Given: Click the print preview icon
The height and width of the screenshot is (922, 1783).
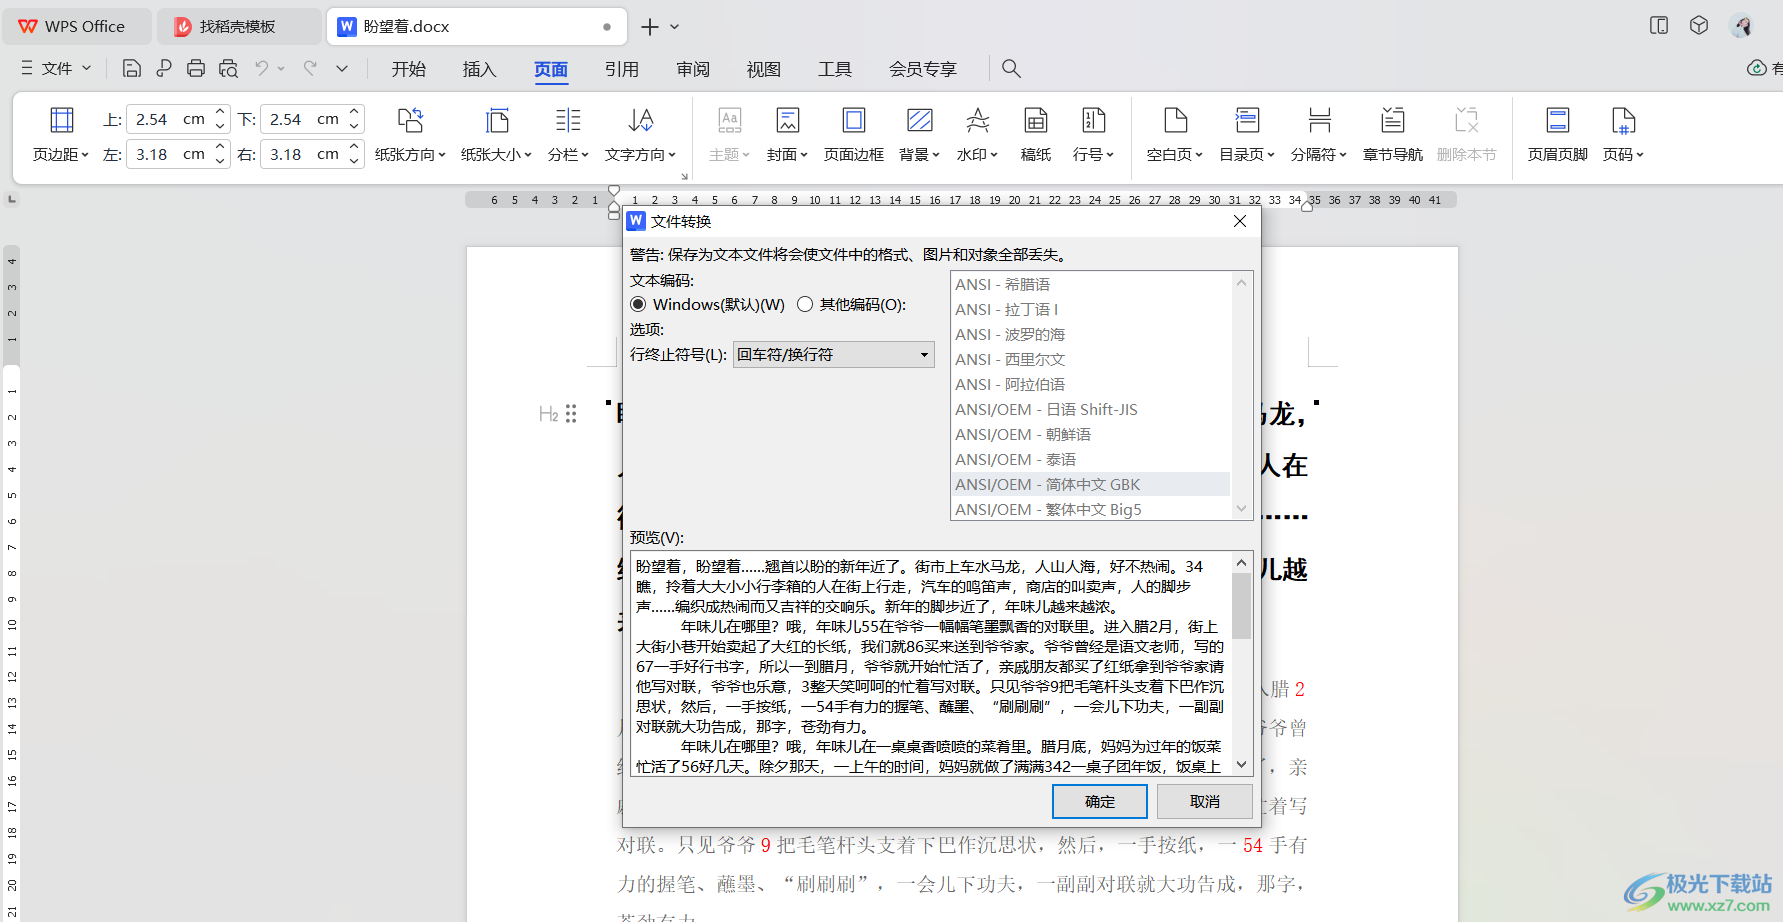Looking at the screenshot, I should (228, 68).
